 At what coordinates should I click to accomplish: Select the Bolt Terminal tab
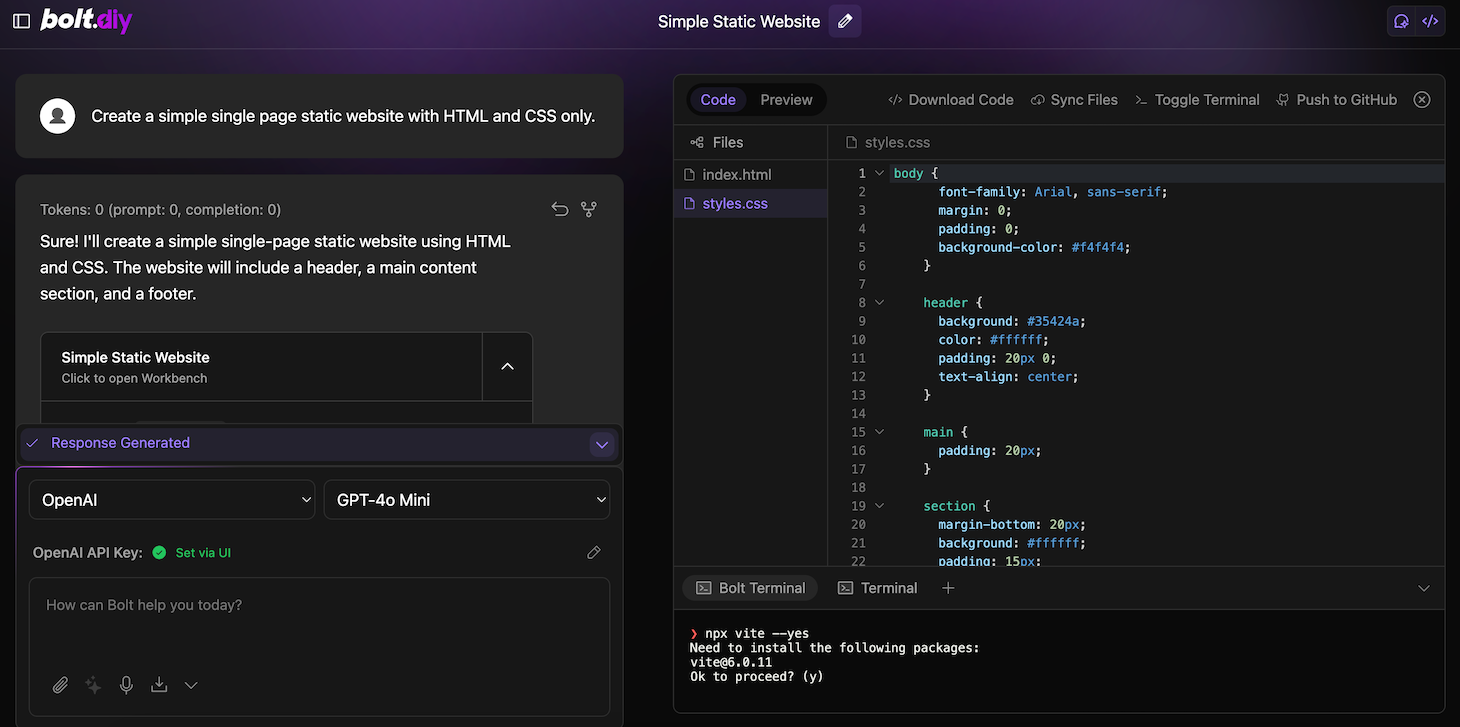(750, 588)
